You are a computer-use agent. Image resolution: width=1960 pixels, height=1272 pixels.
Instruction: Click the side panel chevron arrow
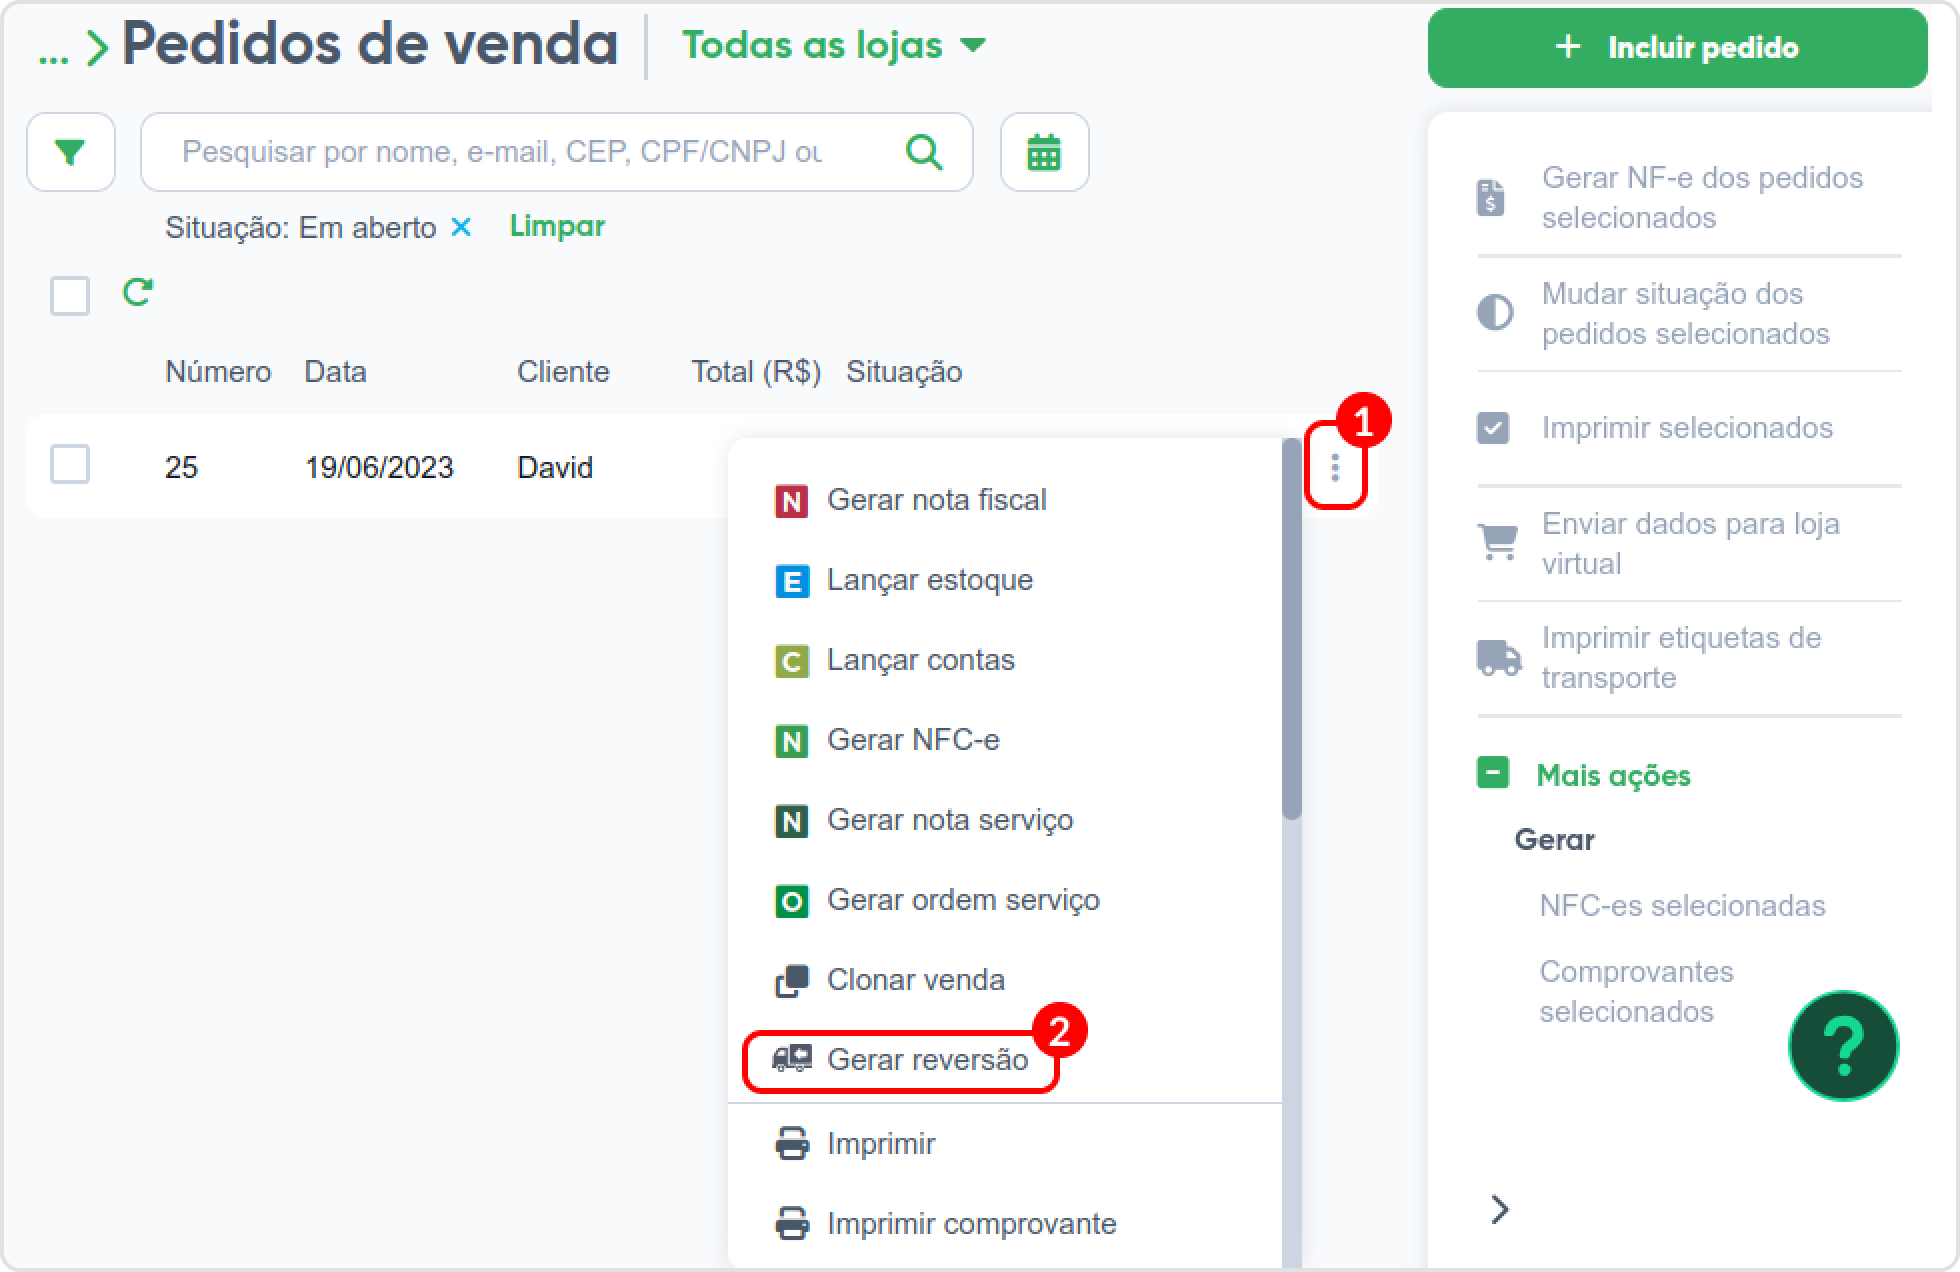[1499, 1209]
